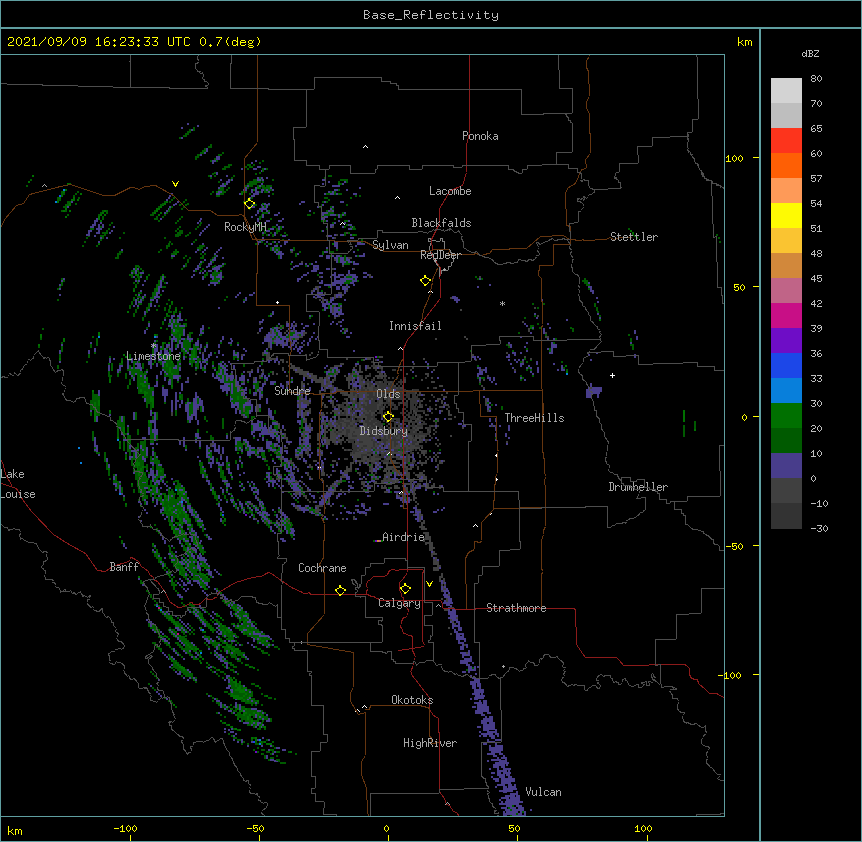Click the pink 42–45 dBZ legend swatch
Viewport: 862px width, 842px height.
point(786,290)
